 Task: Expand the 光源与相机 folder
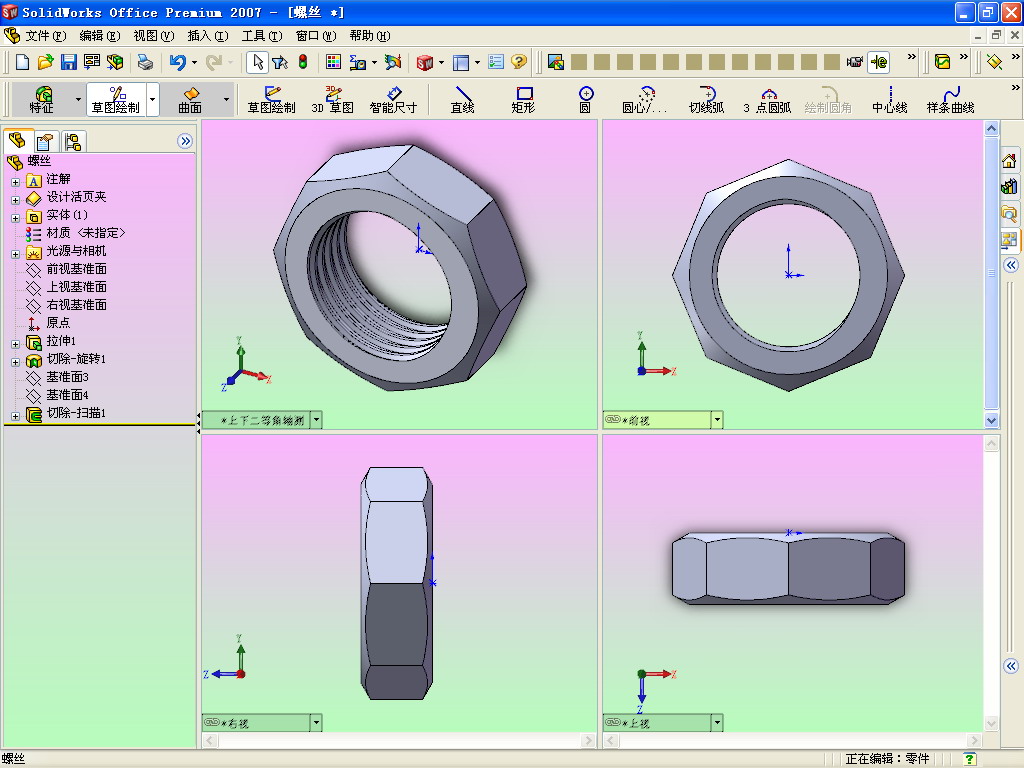15,253
